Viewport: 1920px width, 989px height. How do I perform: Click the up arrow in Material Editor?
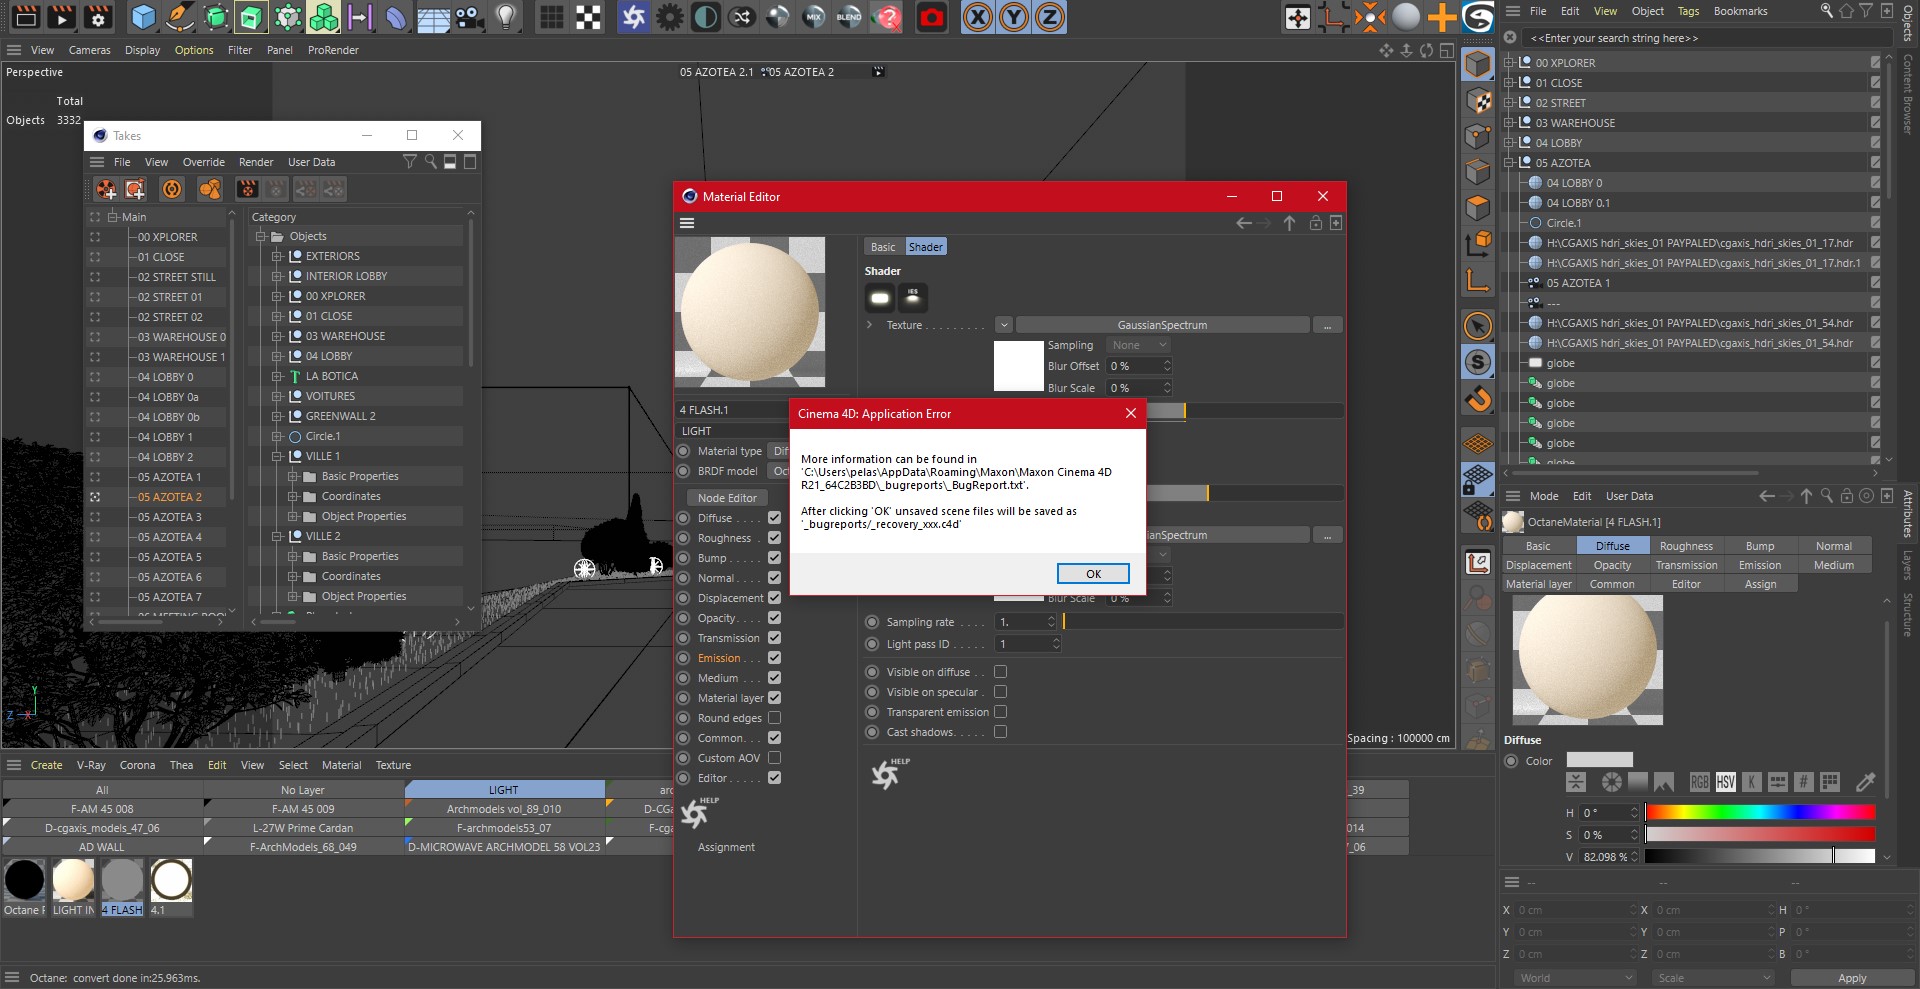(x=1289, y=223)
